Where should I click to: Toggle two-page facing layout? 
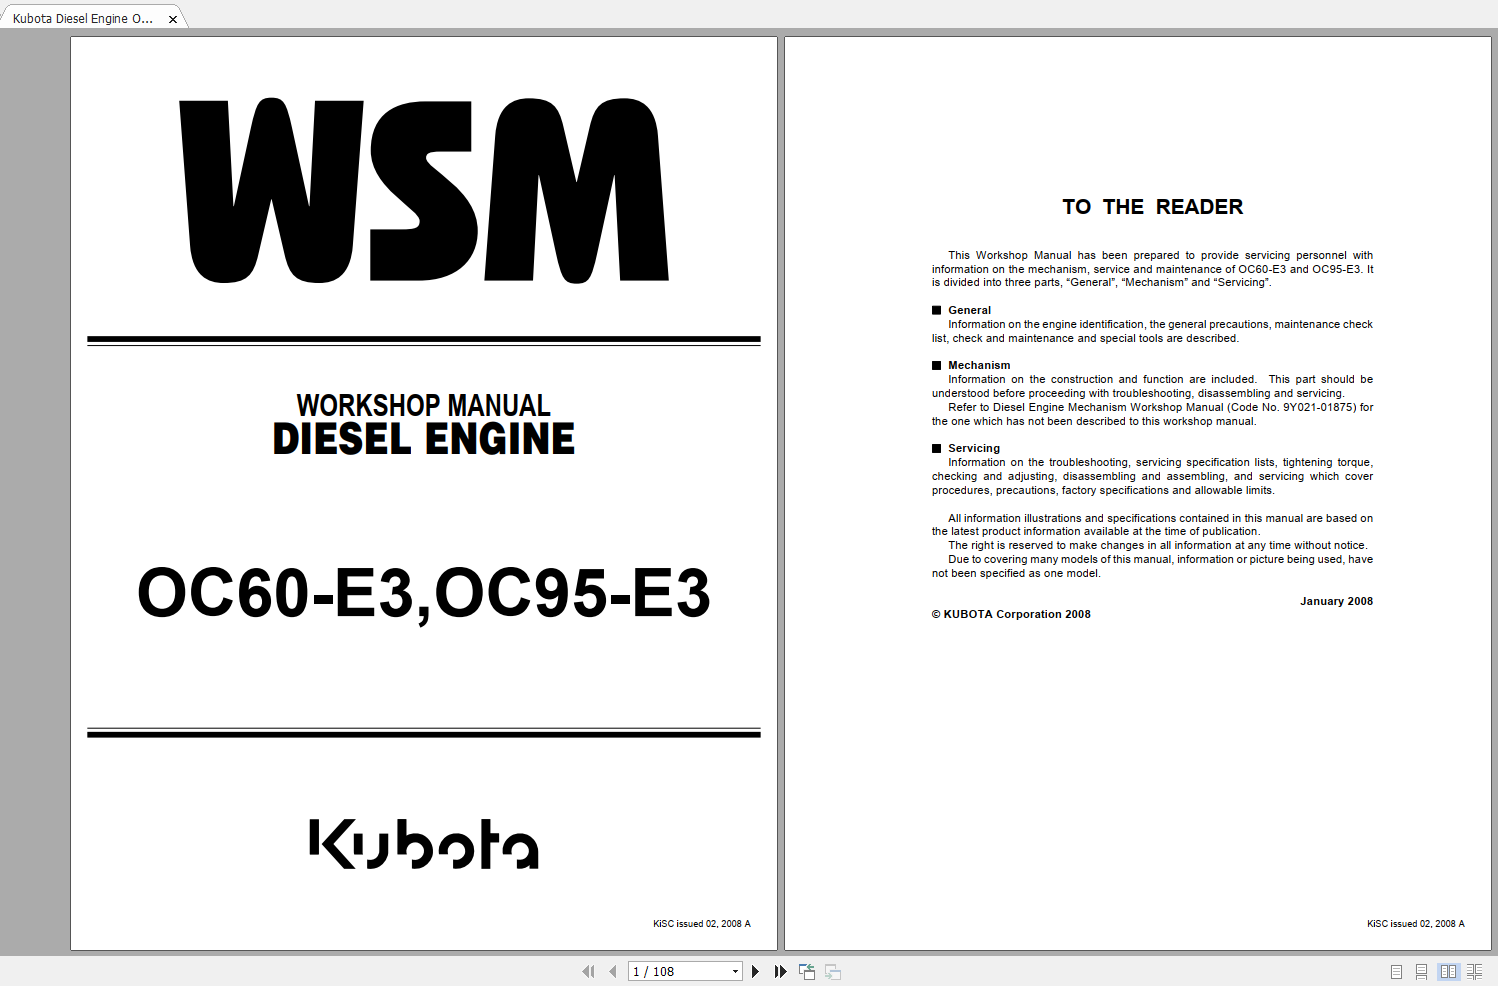(x=1448, y=971)
